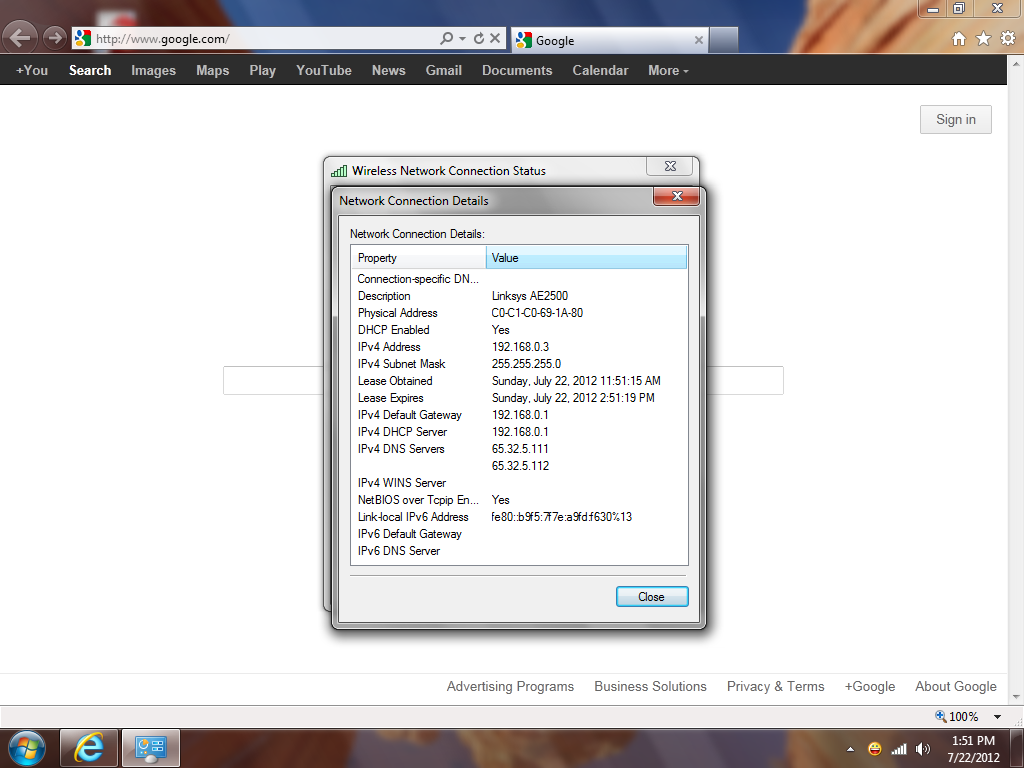
Task: Click the Forward navigation arrow
Action: [x=54, y=39]
